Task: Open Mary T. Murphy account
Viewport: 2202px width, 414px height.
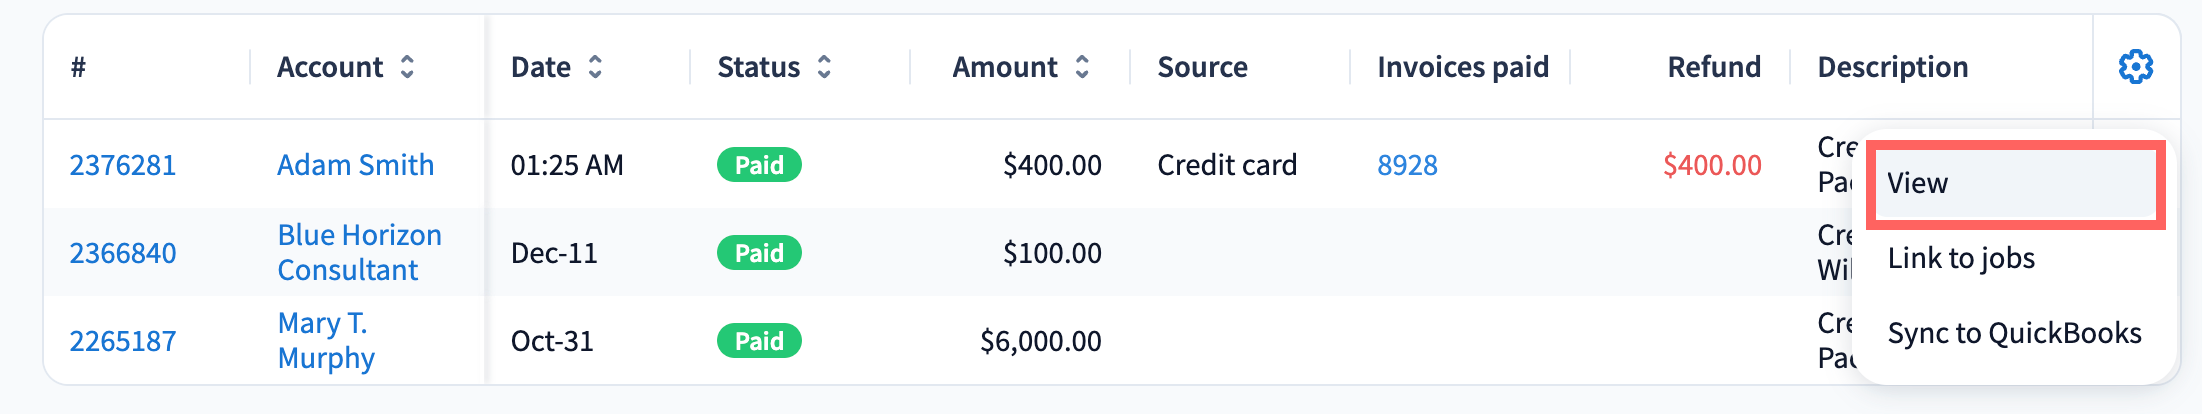Action: [x=326, y=340]
